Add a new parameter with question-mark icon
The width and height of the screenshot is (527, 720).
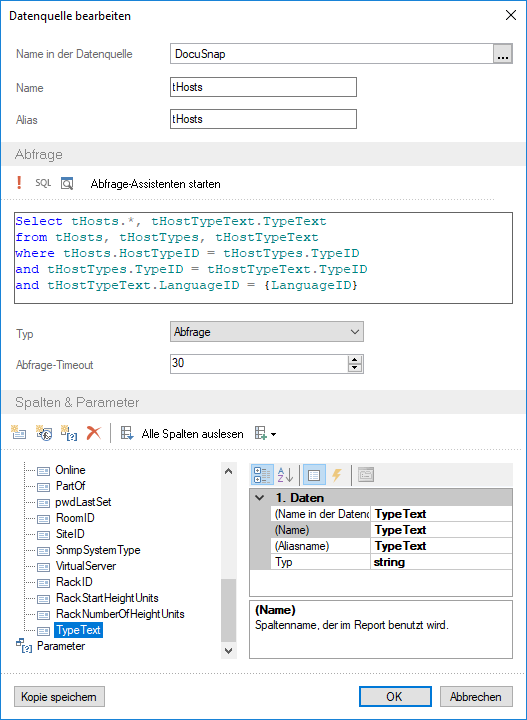pyautogui.click(x=69, y=433)
